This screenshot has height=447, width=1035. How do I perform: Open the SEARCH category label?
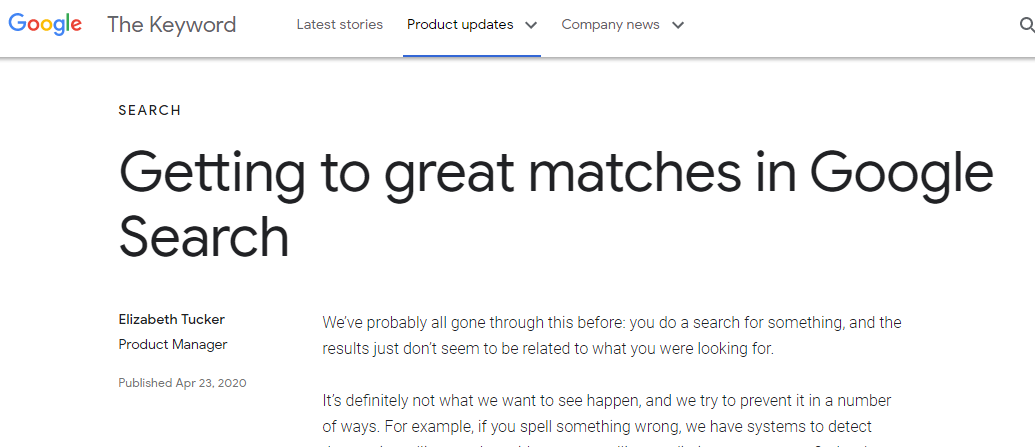click(150, 110)
